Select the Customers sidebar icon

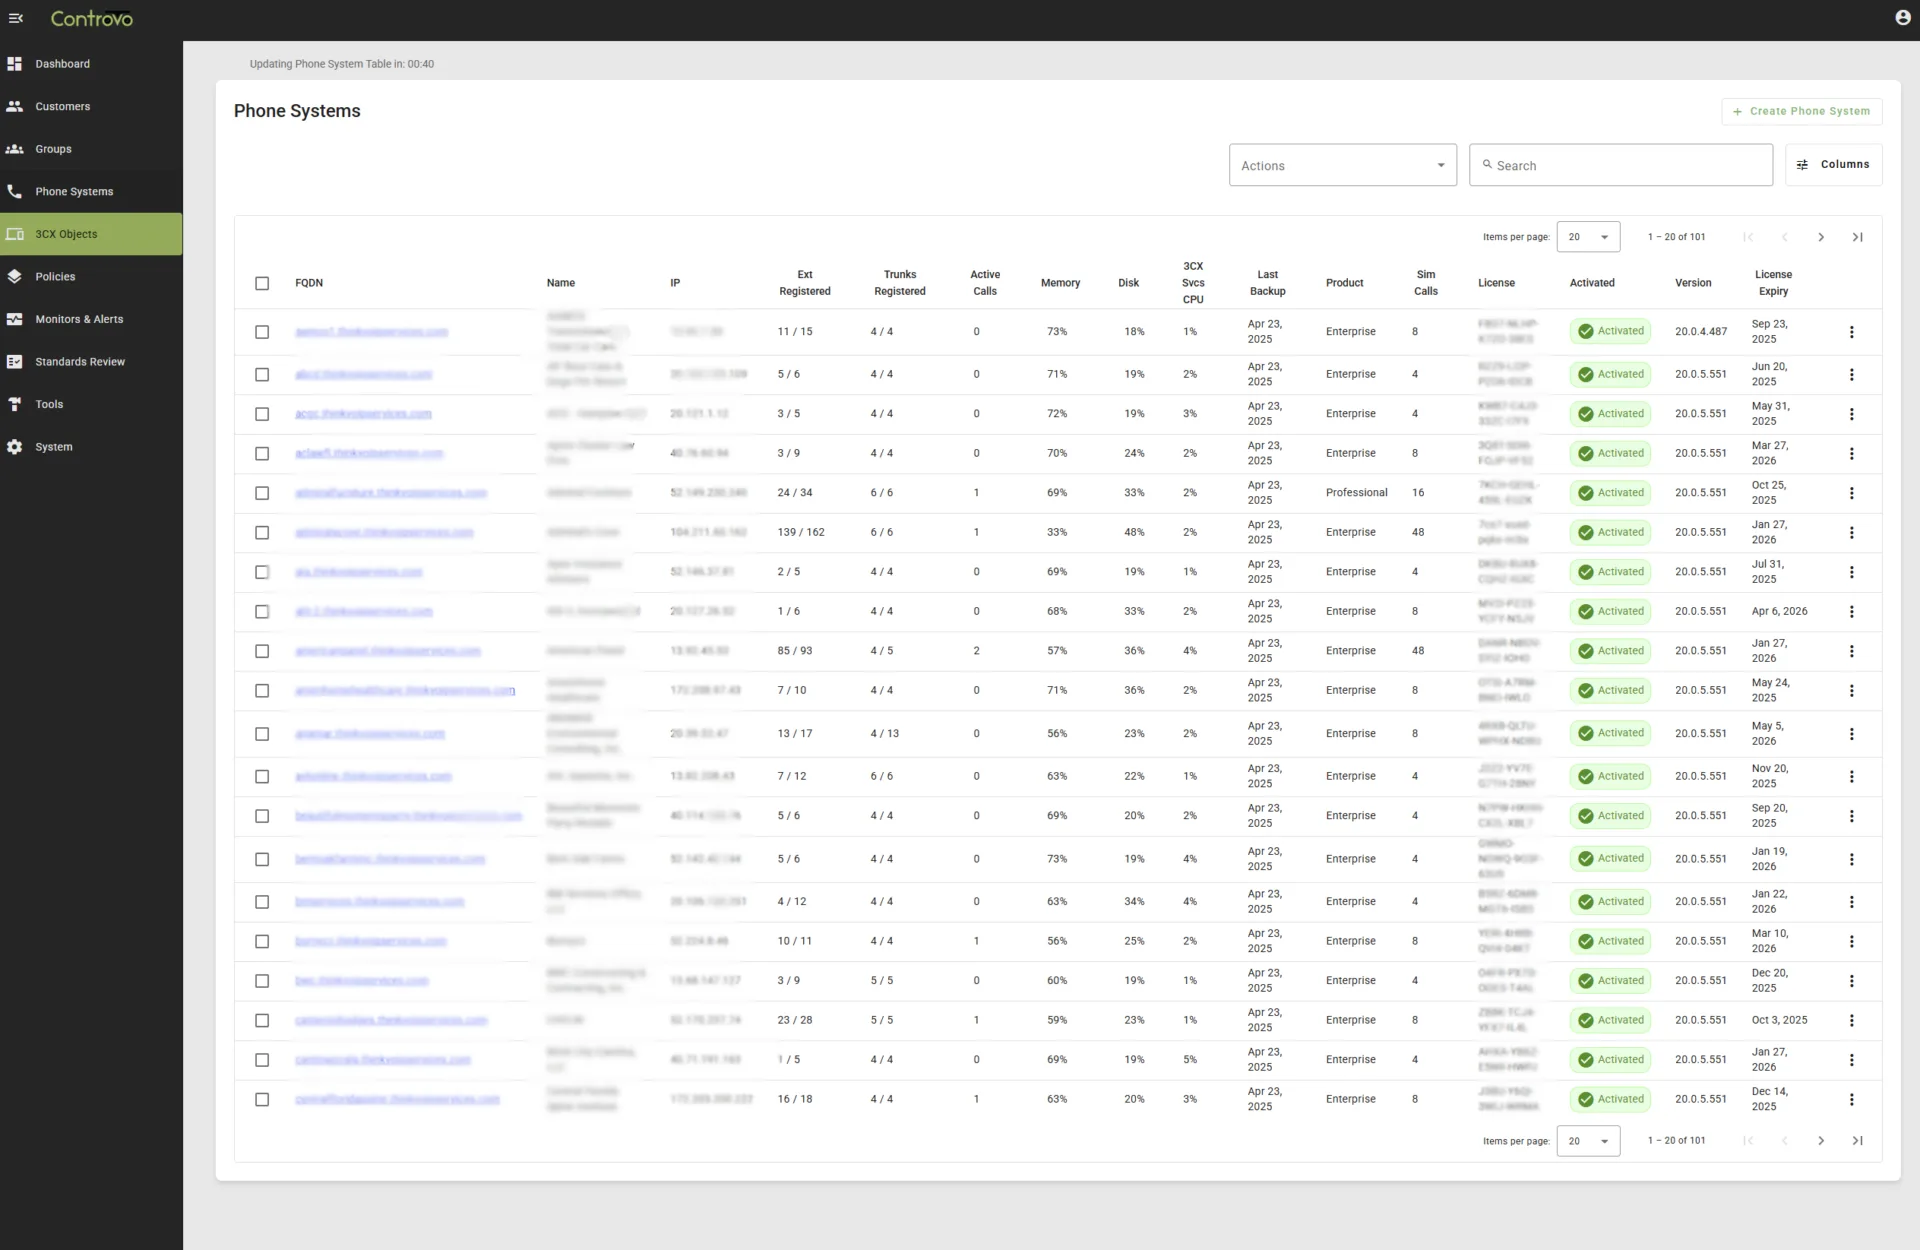point(15,106)
